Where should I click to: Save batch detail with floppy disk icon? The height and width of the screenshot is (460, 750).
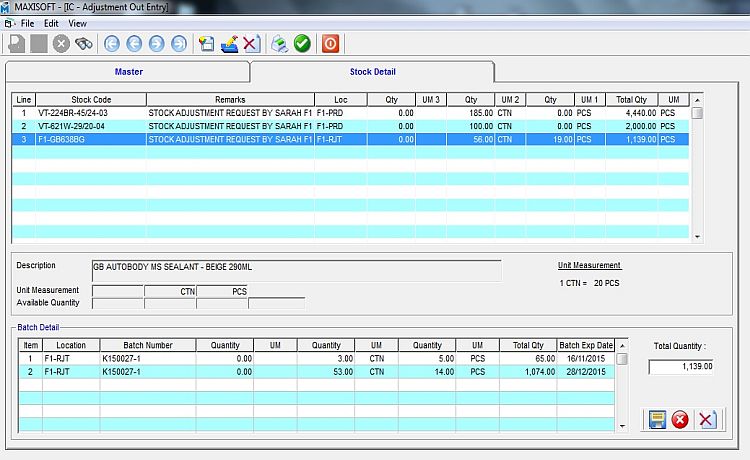pyautogui.click(x=656, y=419)
